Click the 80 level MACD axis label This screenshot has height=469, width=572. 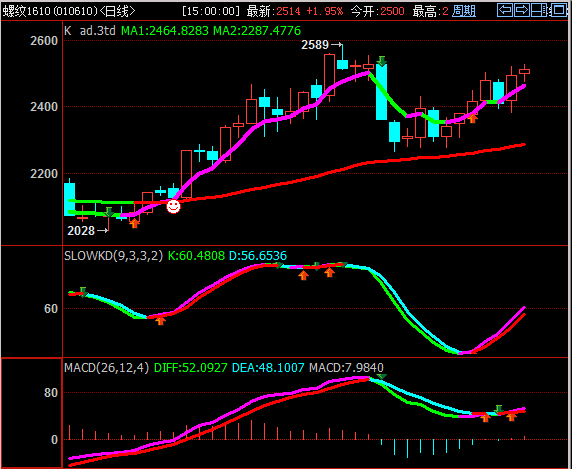pyautogui.click(x=51, y=393)
